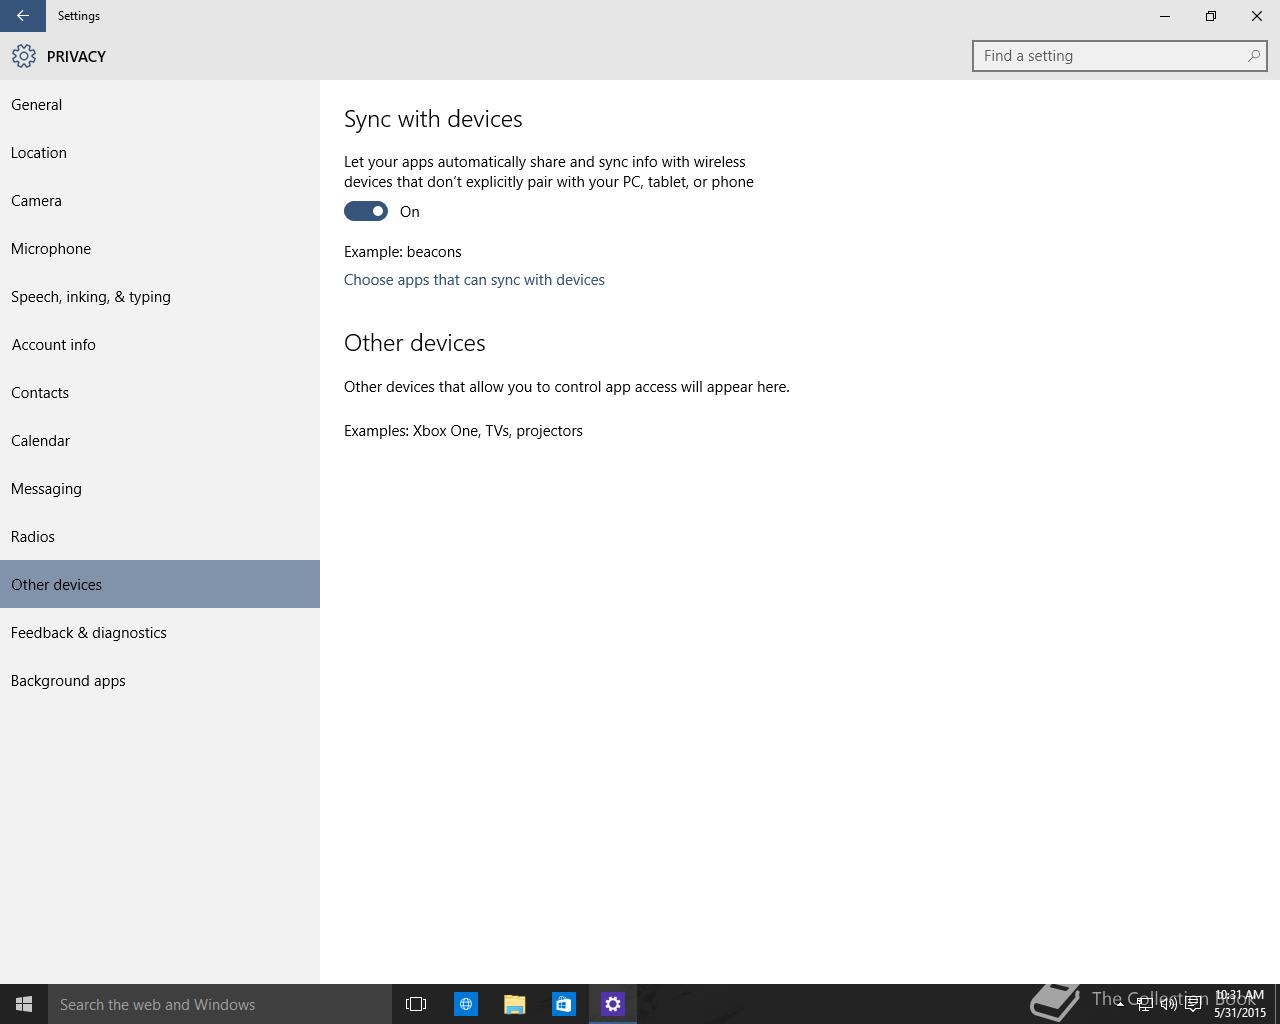1280x1024 pixels.
Task: Open the Store app on taskbar
Action: coord(564,1004)
